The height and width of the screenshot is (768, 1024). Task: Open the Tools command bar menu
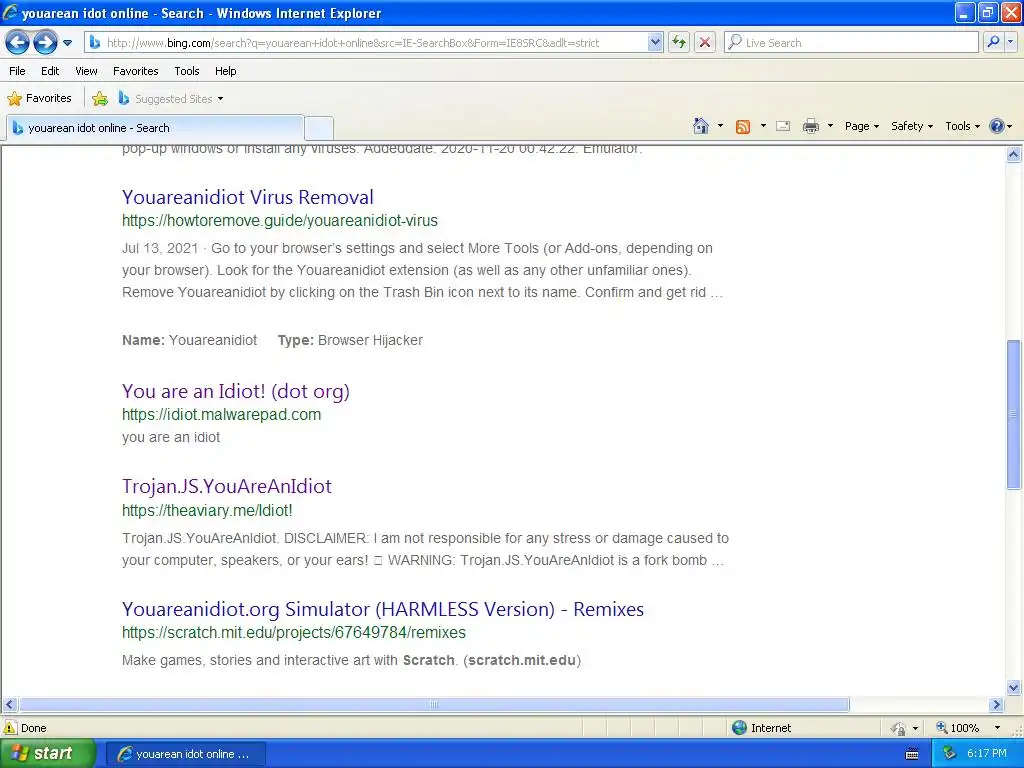coord(962,126)
